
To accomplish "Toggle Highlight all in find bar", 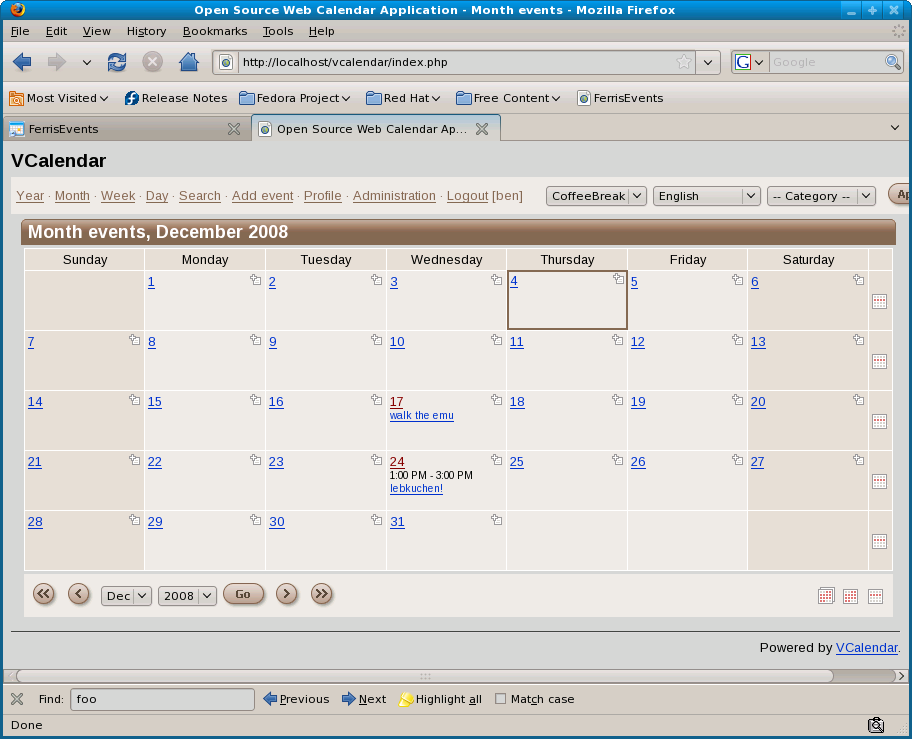I will coord(440,699).
